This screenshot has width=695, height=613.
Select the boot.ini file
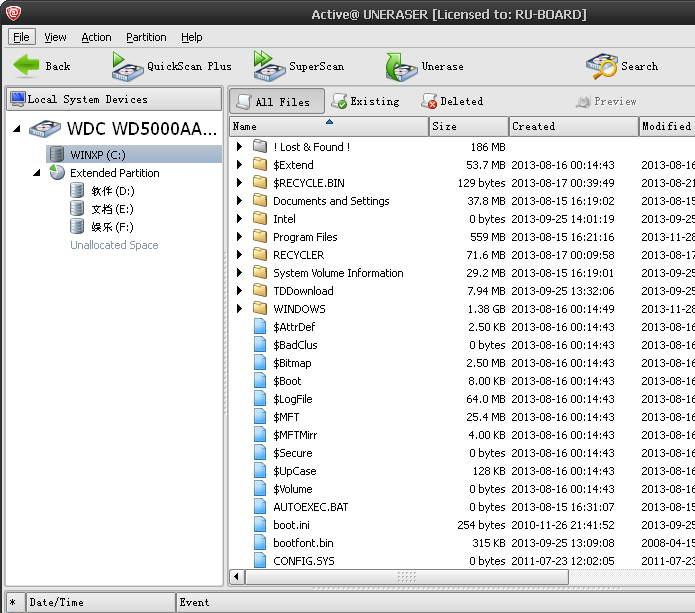coord(291,525)
